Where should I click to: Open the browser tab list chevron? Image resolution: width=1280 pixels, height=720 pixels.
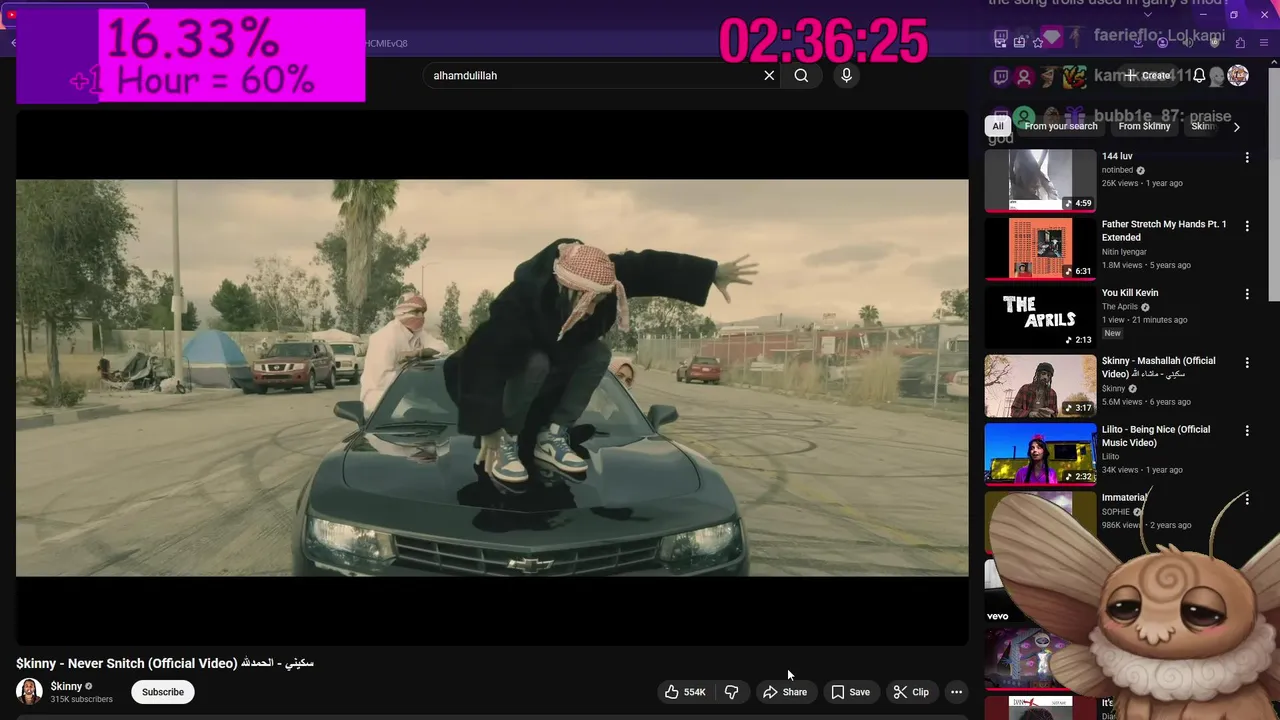[1147, 15]
